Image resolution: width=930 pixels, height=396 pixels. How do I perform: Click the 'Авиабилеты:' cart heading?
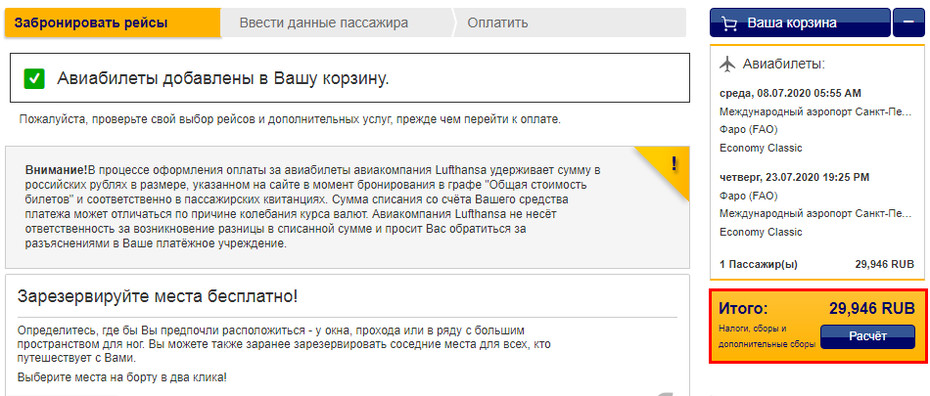click(785, 63)
